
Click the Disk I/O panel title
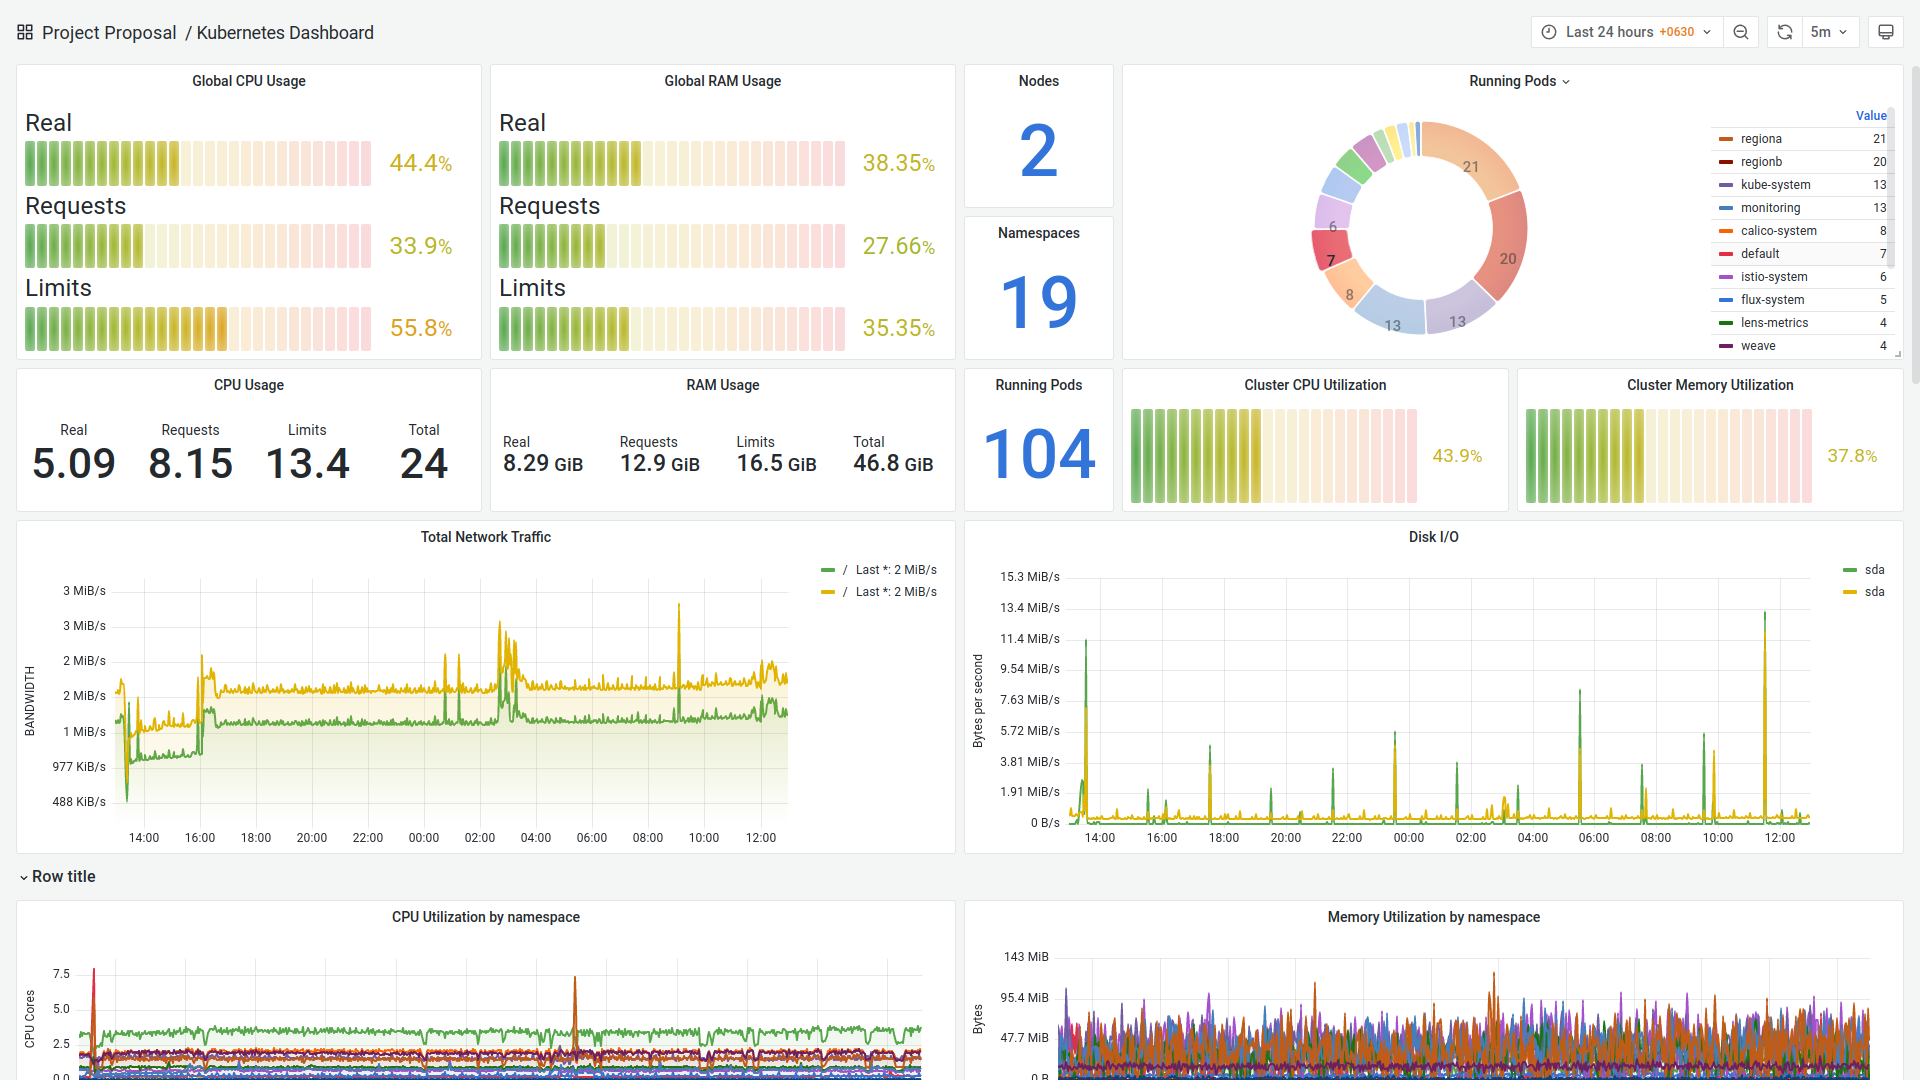[x=1433, y=537]
